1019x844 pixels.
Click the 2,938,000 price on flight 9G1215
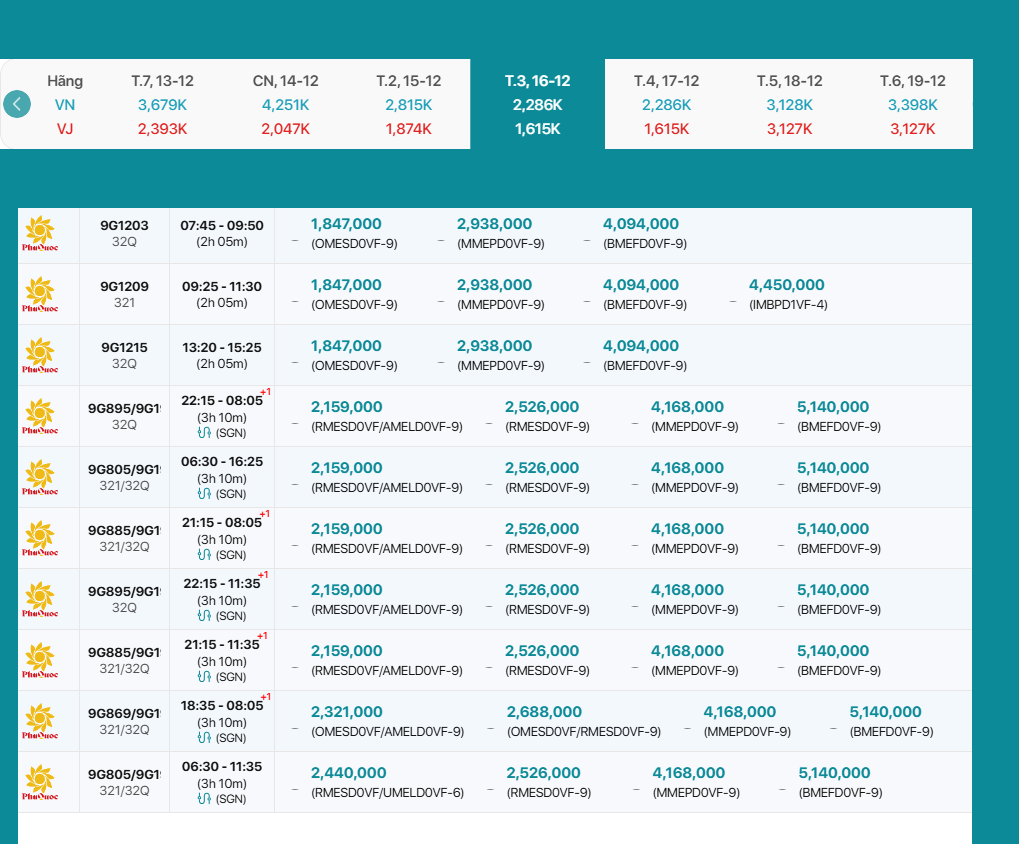(494, 346)
